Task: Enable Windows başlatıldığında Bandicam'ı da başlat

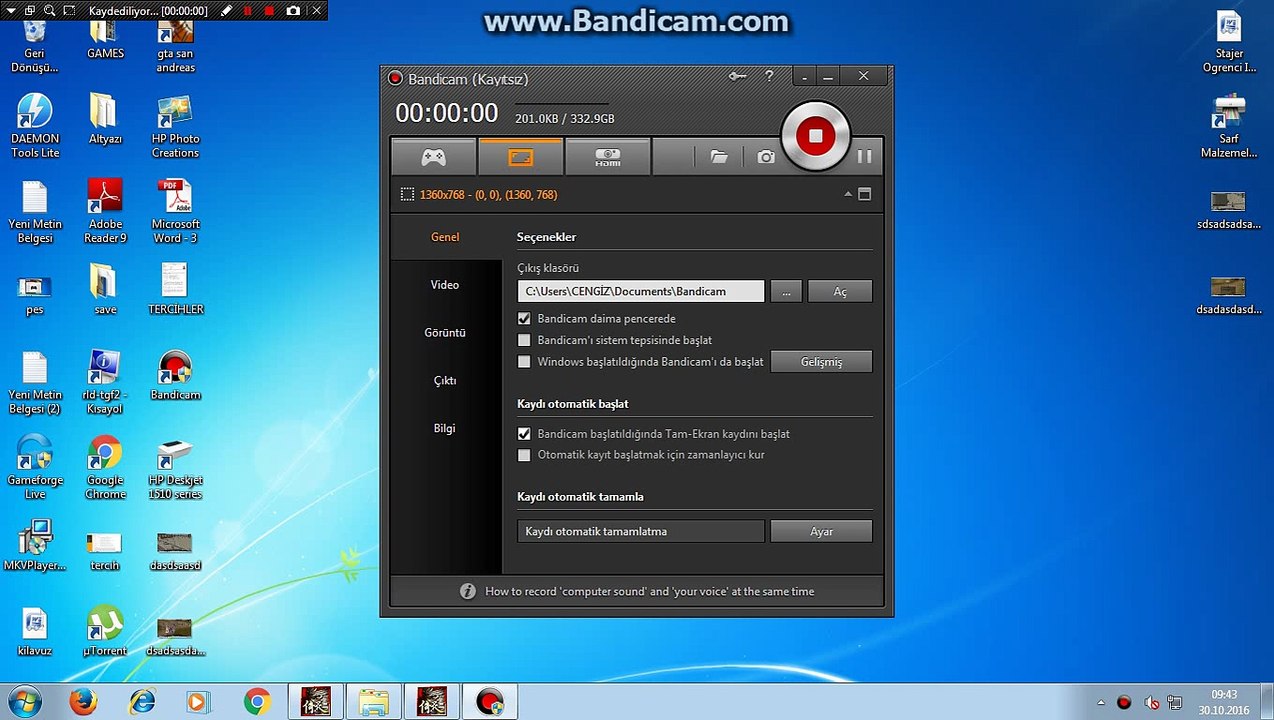Action: [524, 362]
